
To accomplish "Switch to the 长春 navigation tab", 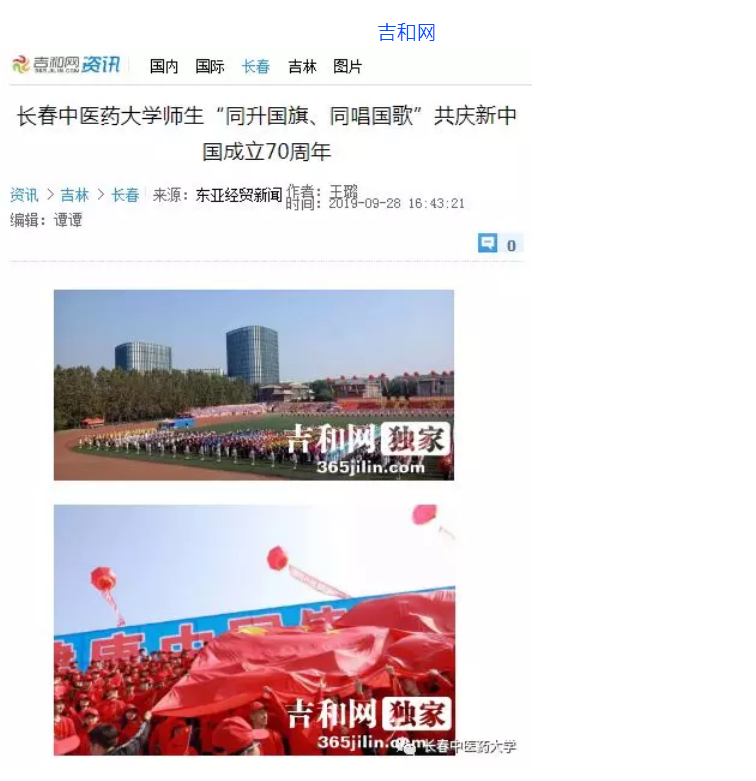I will (255, 66).
